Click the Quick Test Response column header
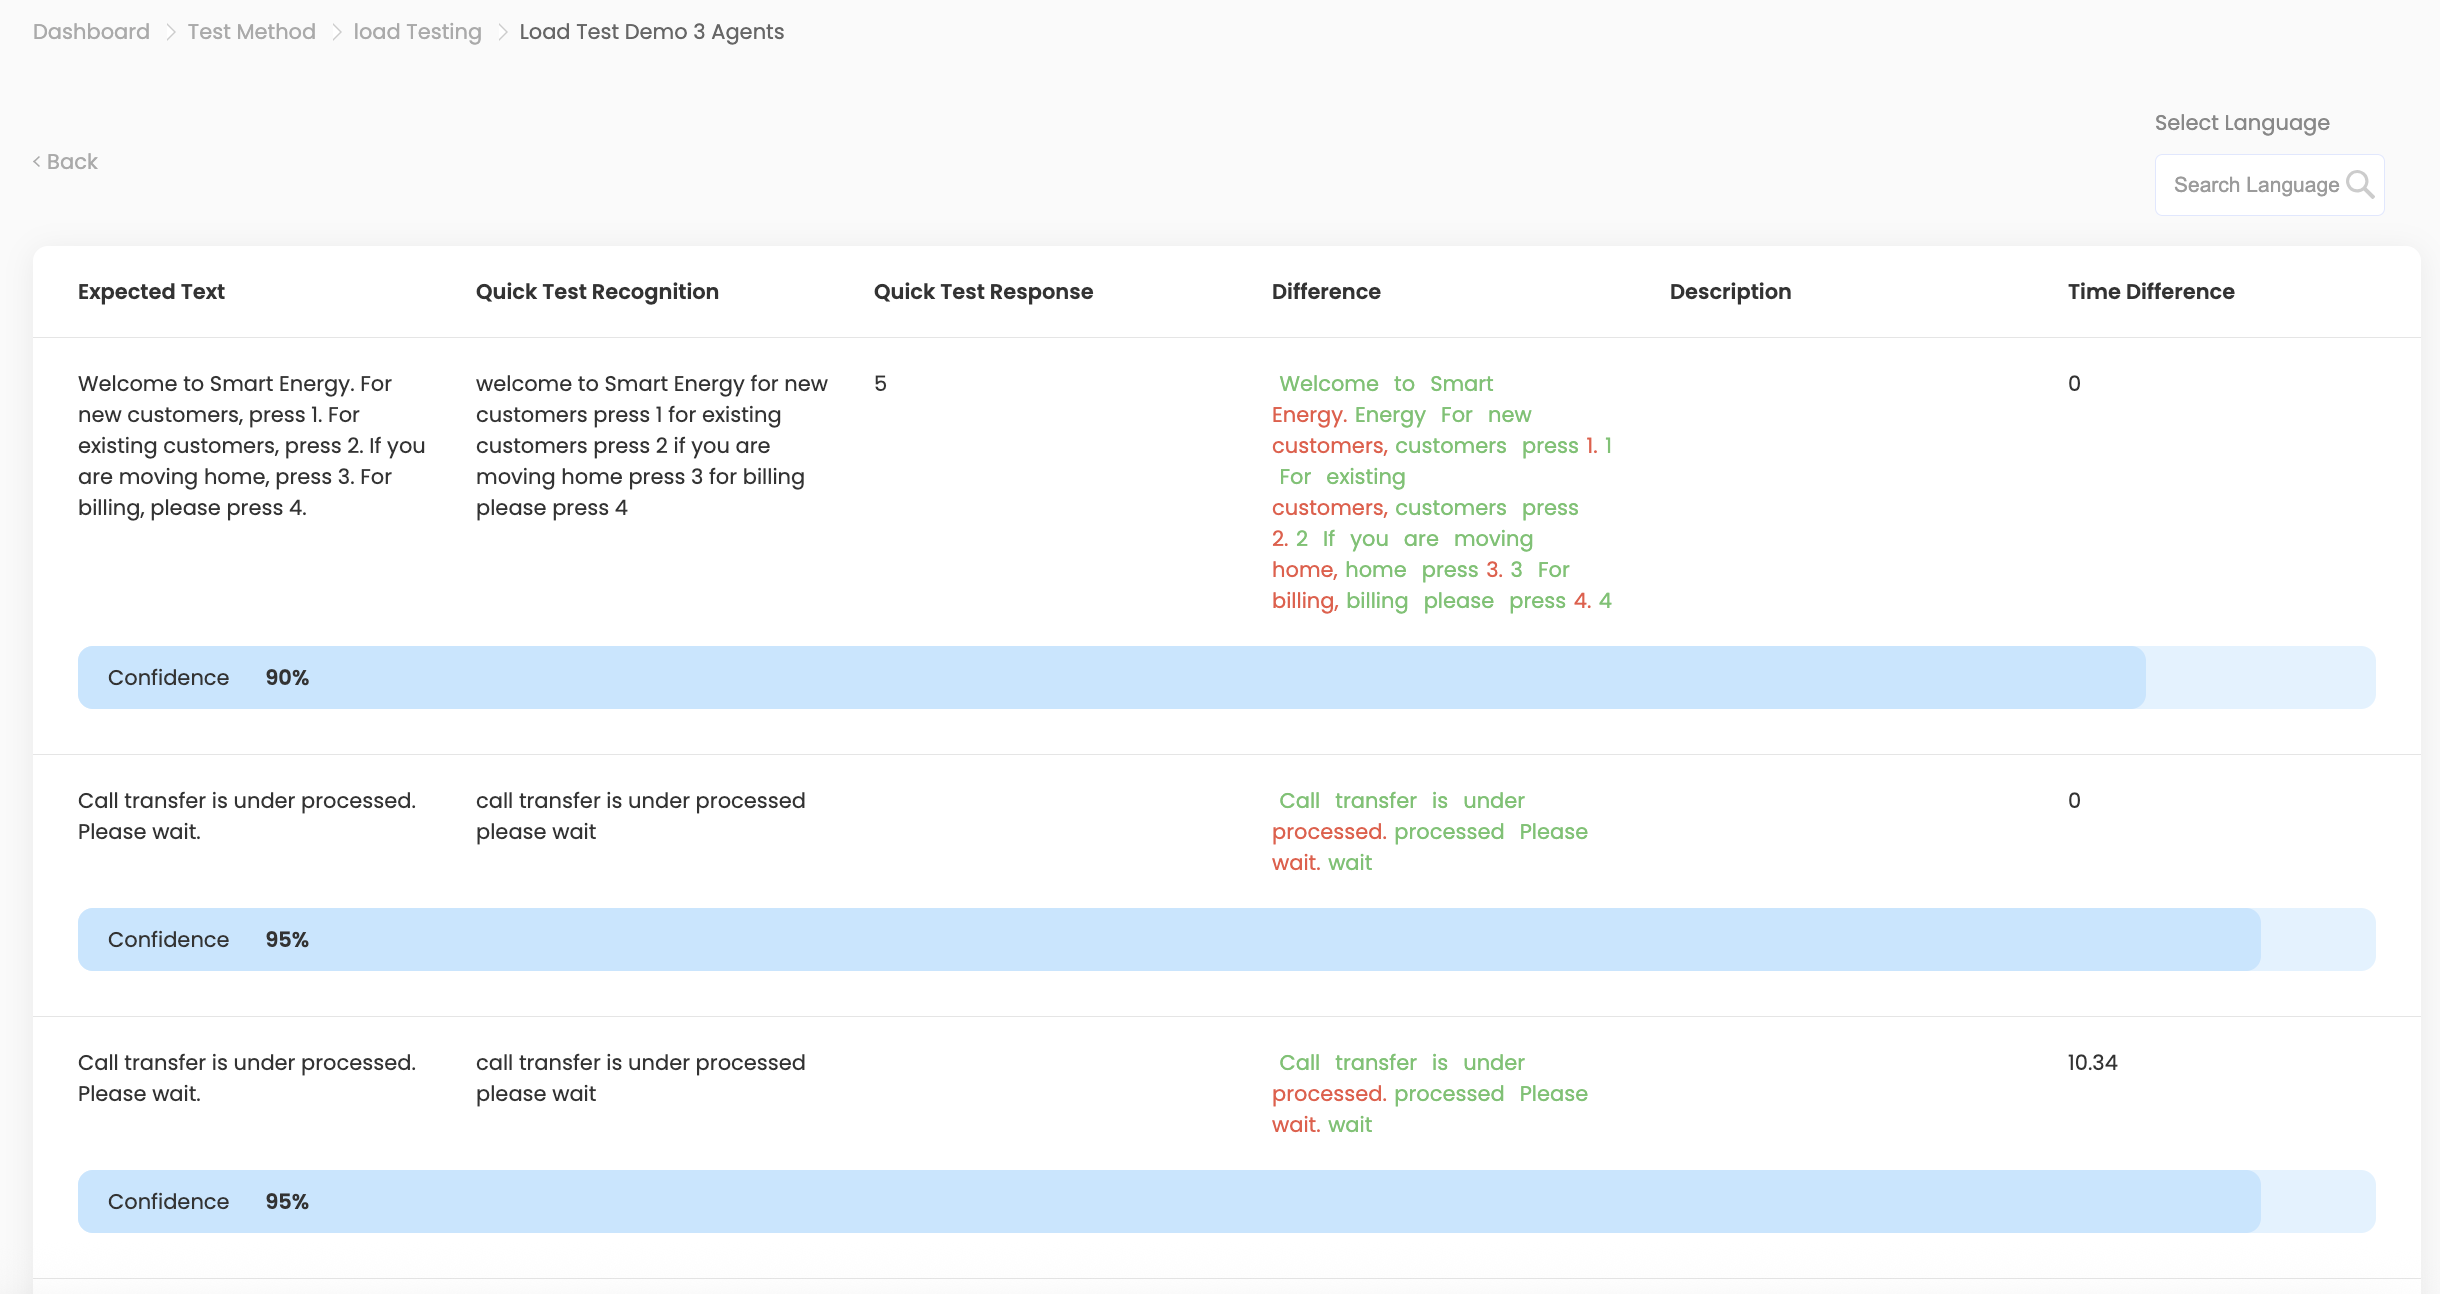 tap(983, 292)
